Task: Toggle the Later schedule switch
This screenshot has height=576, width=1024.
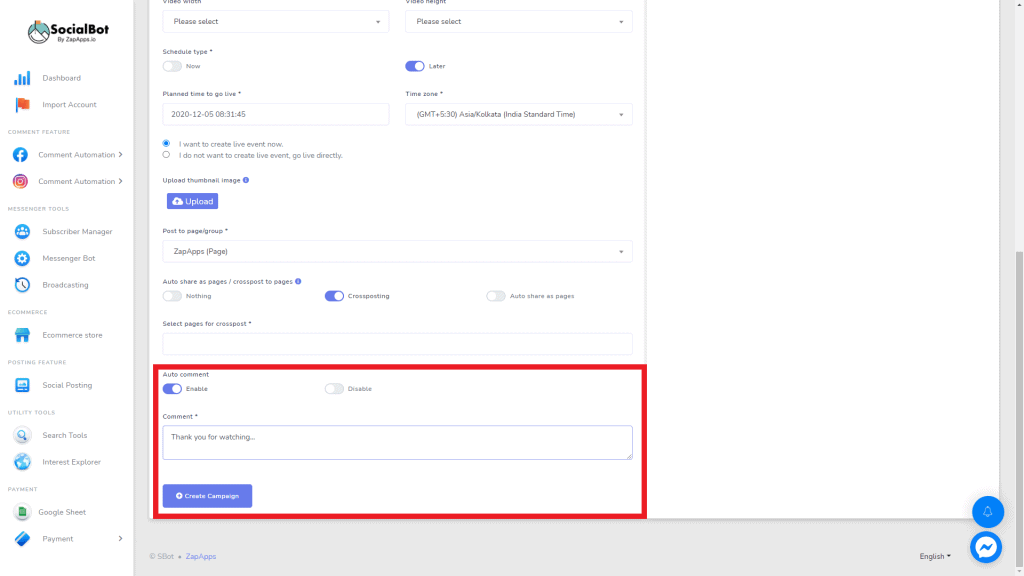Action: [x=415, y=66]
